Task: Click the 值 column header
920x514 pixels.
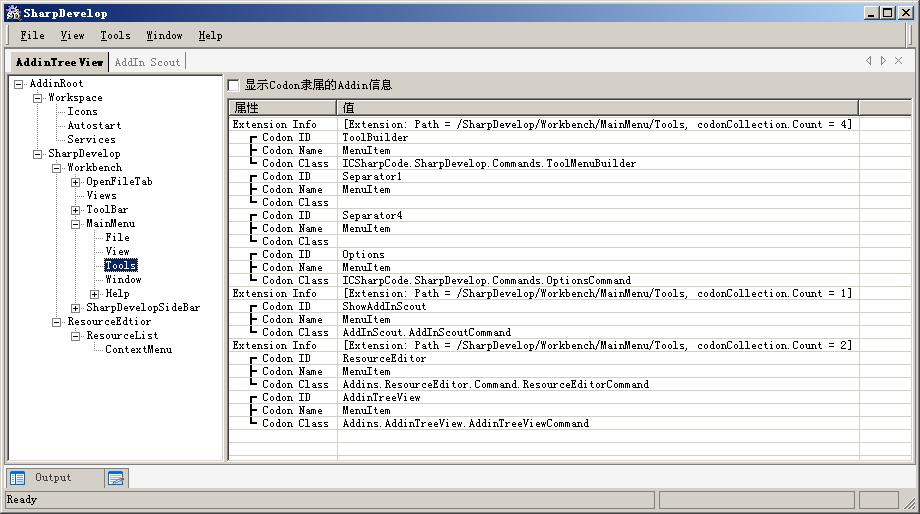Action: click(597, 107)
